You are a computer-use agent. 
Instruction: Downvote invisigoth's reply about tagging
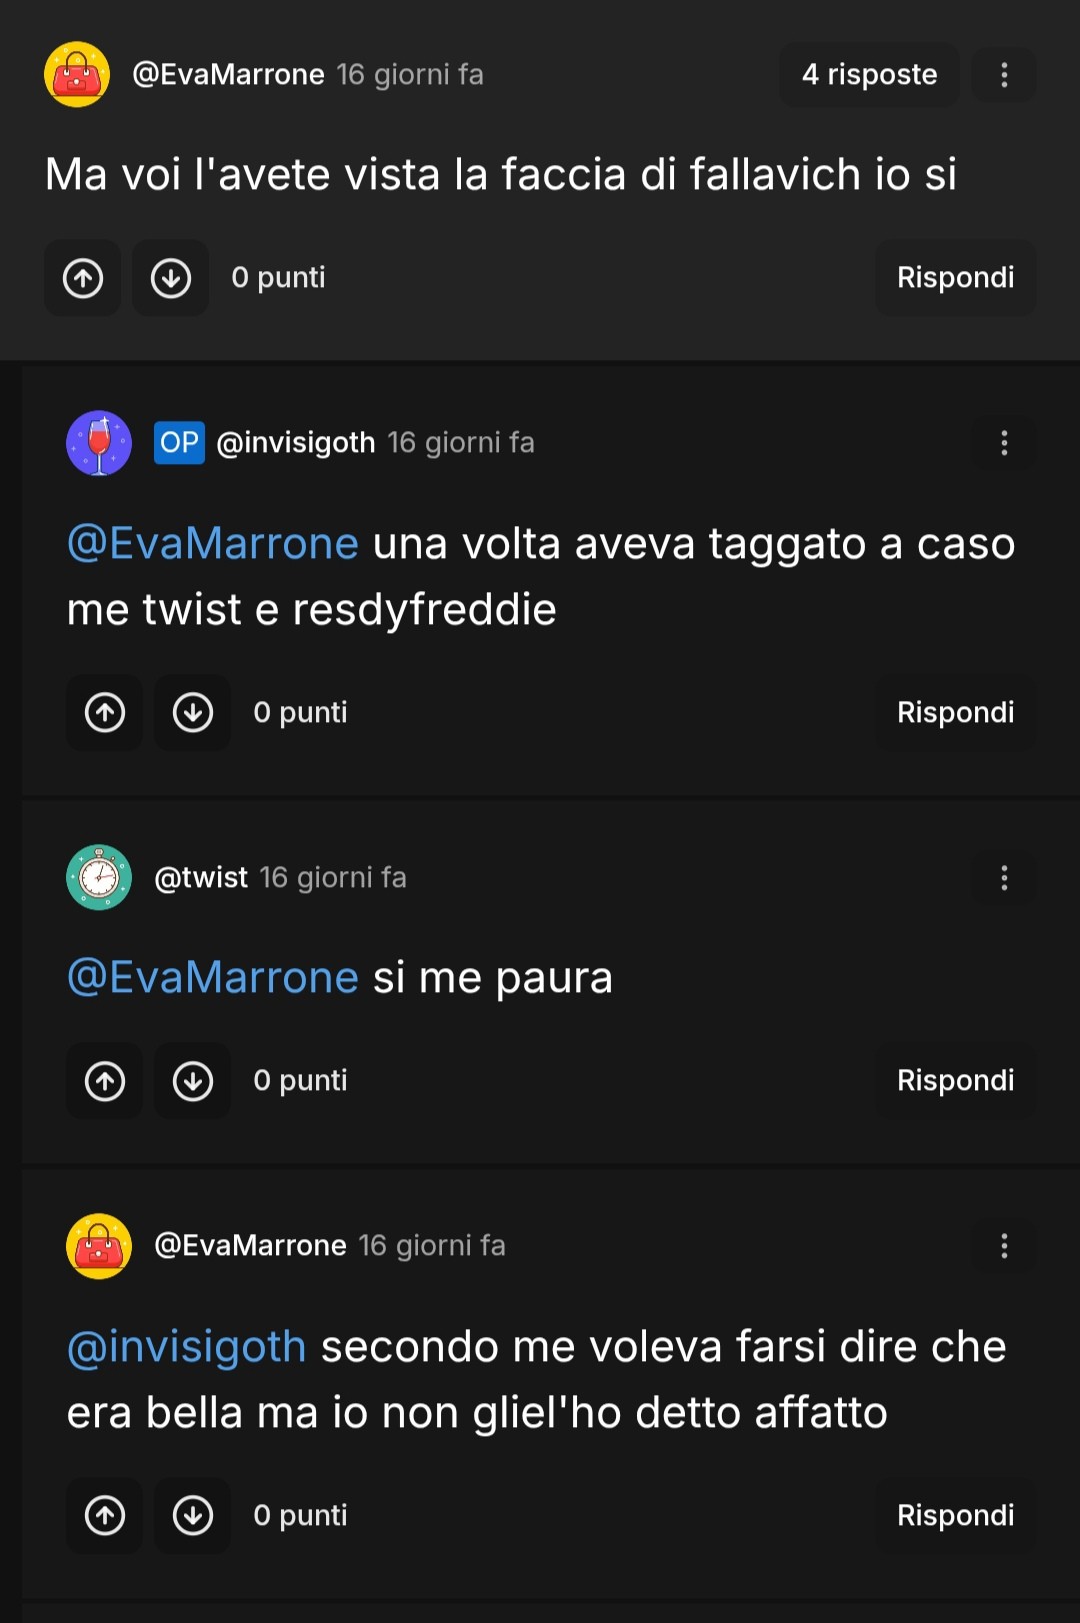tap(193, 713)
